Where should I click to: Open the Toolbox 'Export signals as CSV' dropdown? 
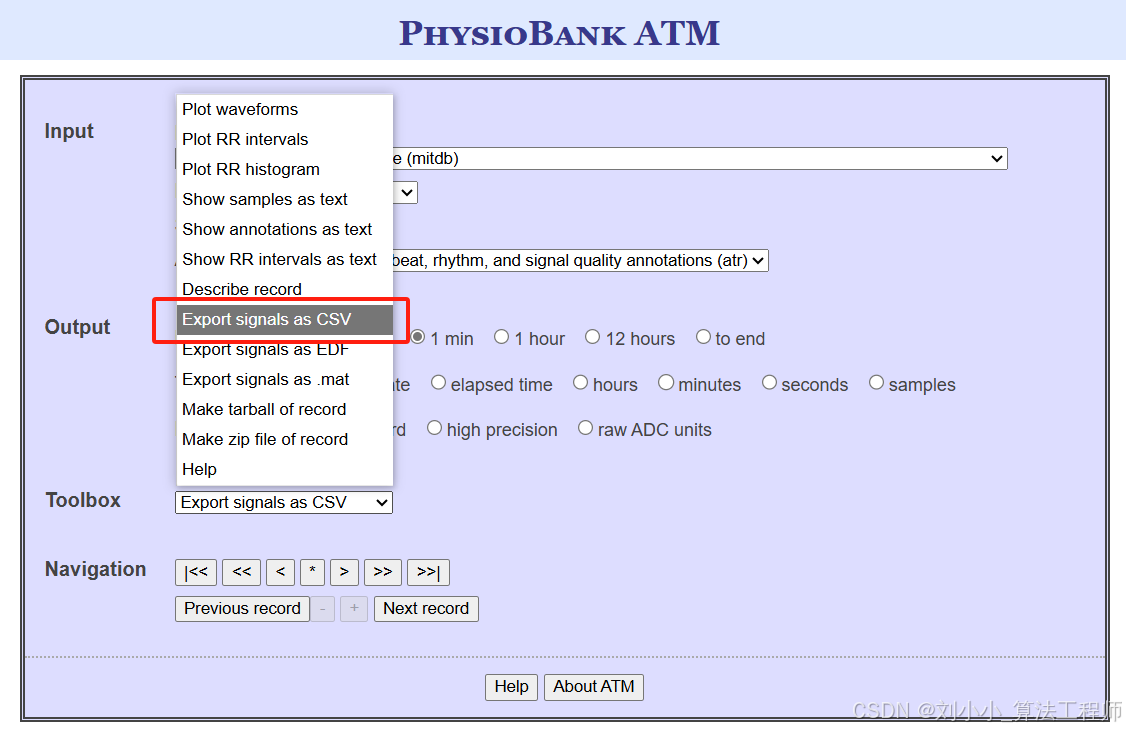coord(284,503)
